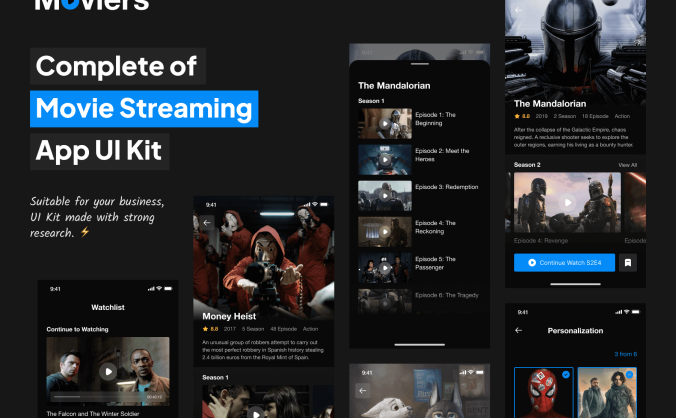Play the Season 2 Episode 4 Revenge thumbnail
This screenshot has height=418, width=676.
point(567,202)
